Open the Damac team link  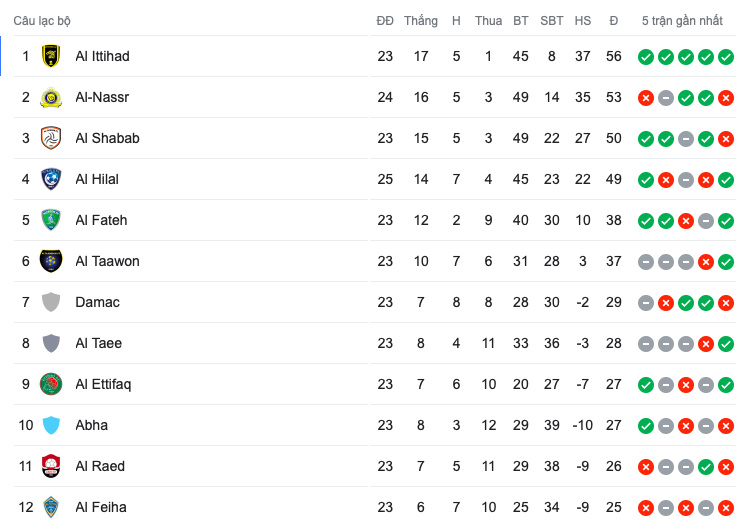(97, 303)
